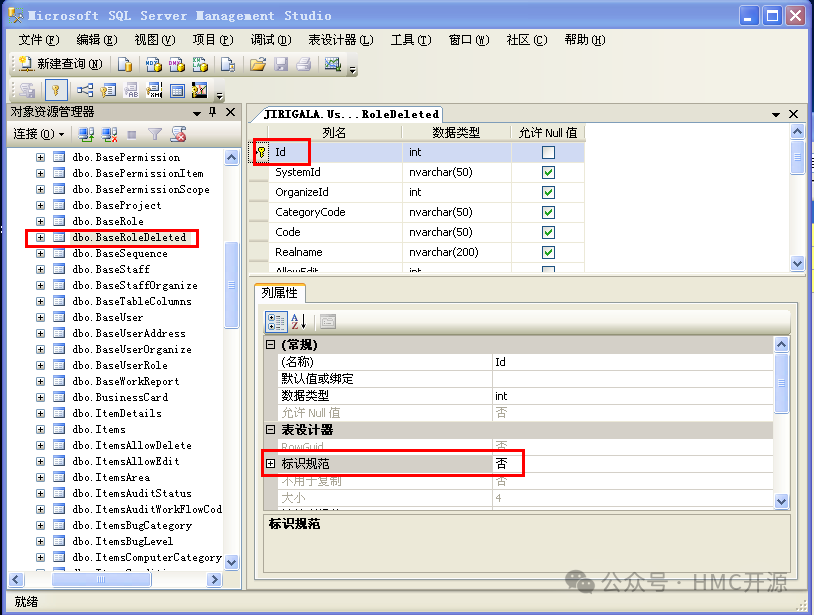Expand the dbo.BasePermission tree node

click(x=40, y=157)
